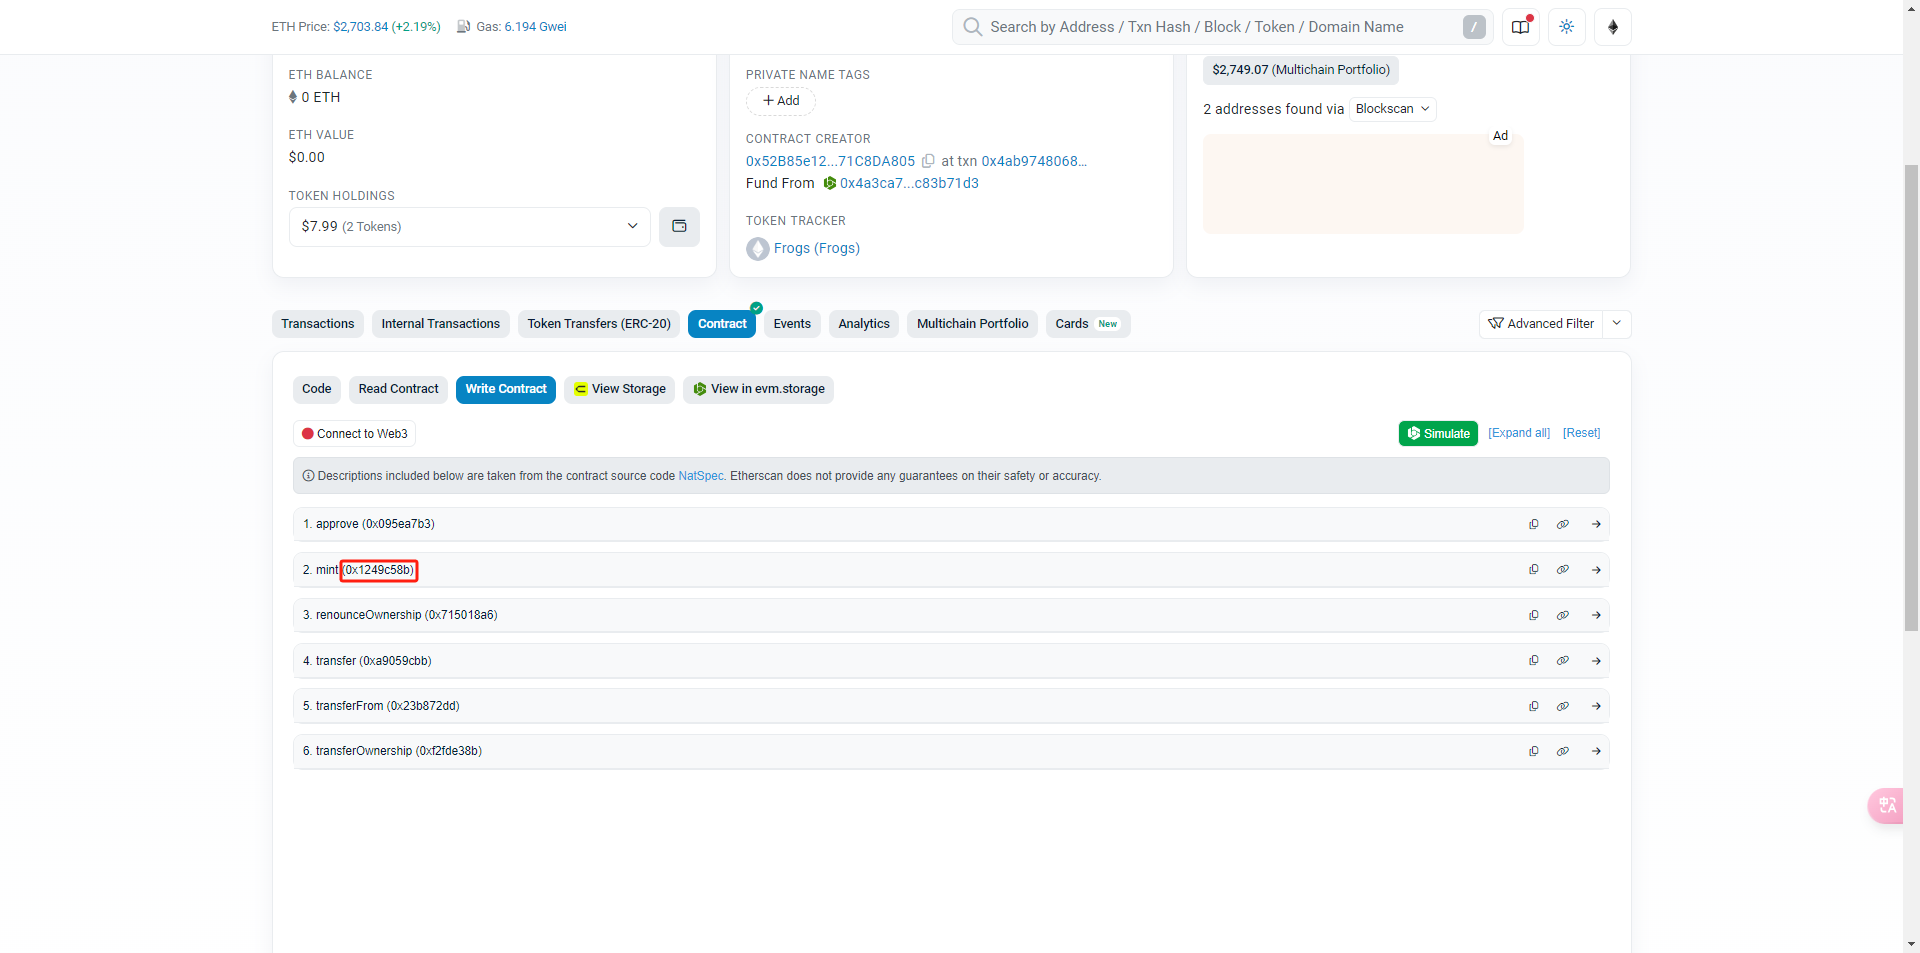
Task: Copy the contract creator address
Action: [x=928, y=161]
